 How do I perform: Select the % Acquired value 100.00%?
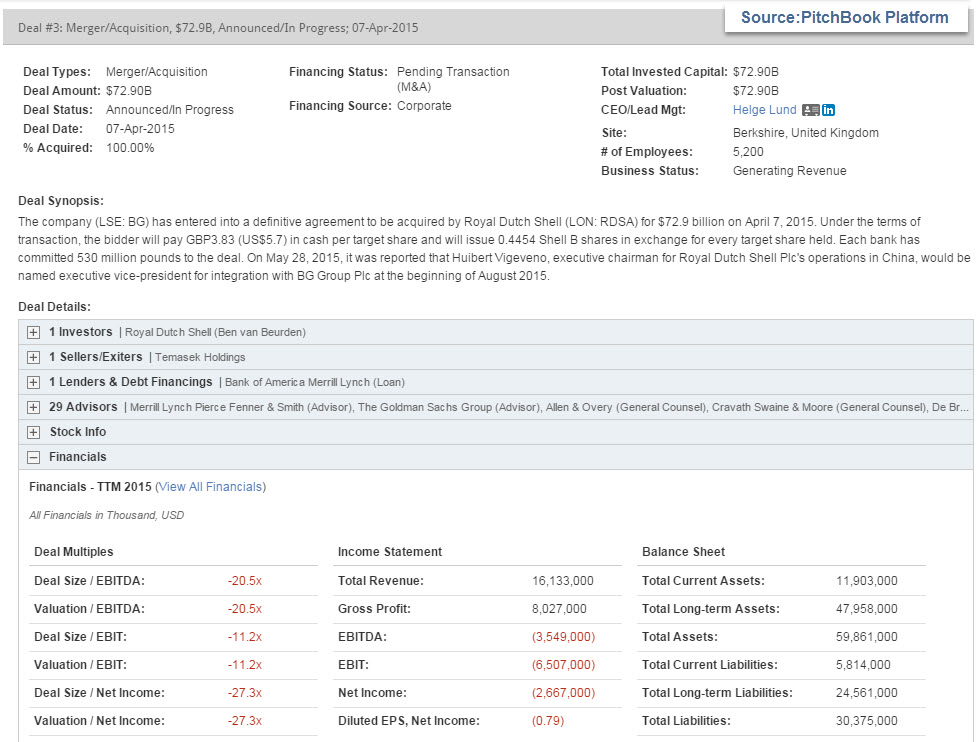coord(130,148)
